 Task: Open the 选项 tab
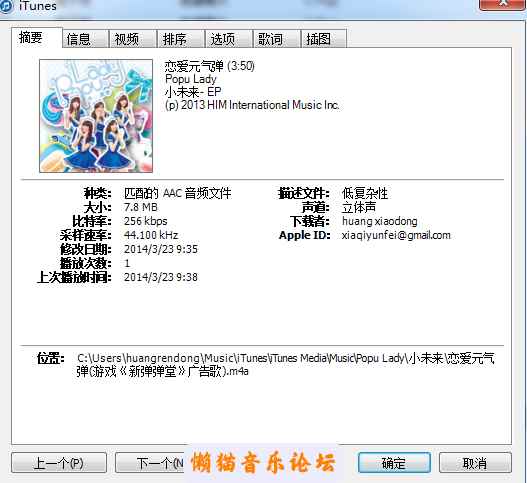click(x=229, y=39)
